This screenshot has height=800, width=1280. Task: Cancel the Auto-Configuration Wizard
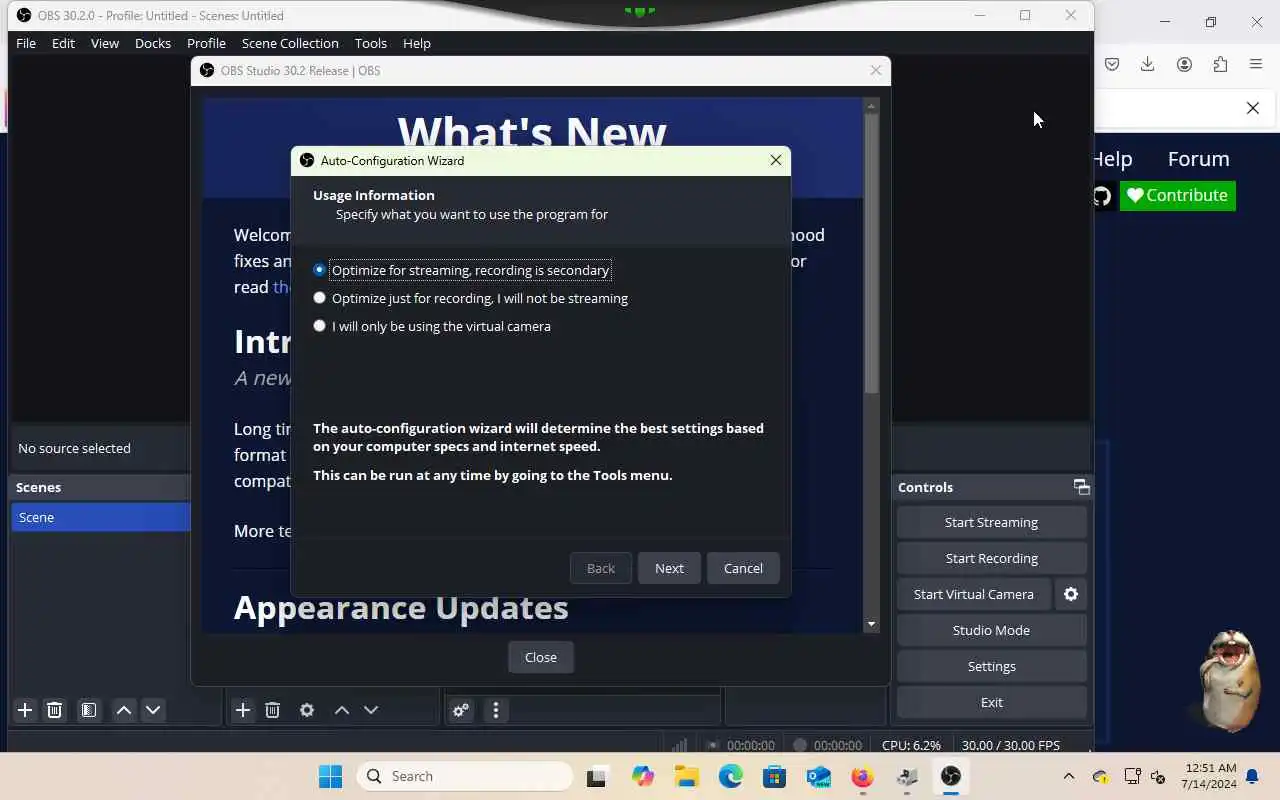click(743, 568)
